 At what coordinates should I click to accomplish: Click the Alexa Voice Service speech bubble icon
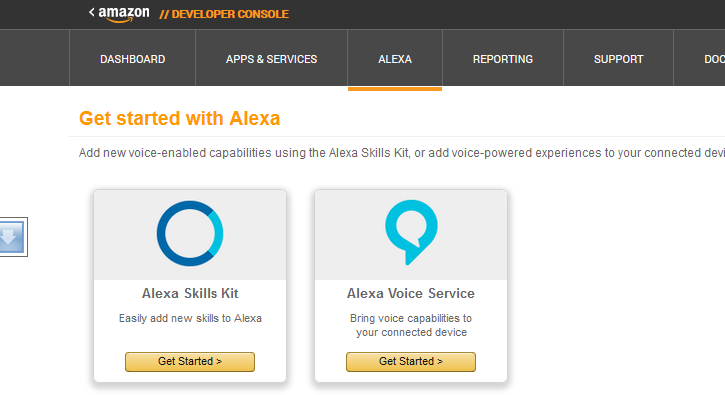pos(411,232)
